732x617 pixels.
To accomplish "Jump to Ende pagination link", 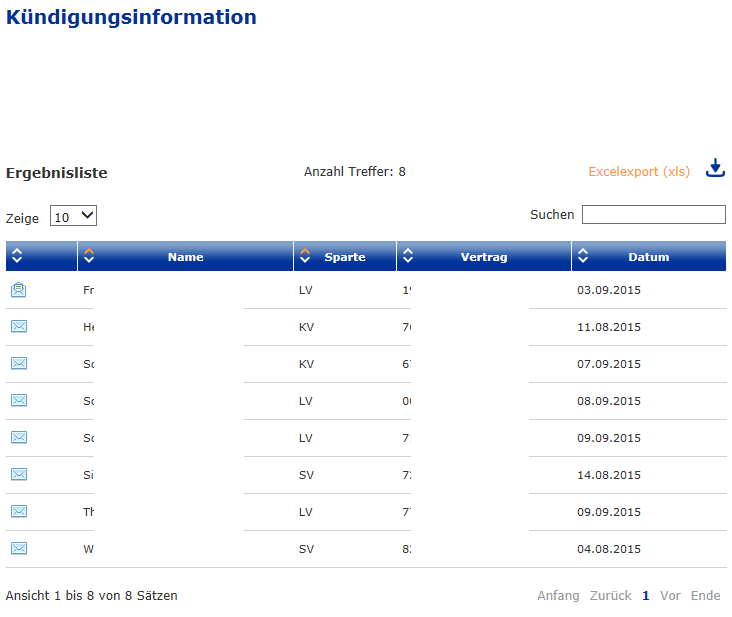I will [705, 596].
